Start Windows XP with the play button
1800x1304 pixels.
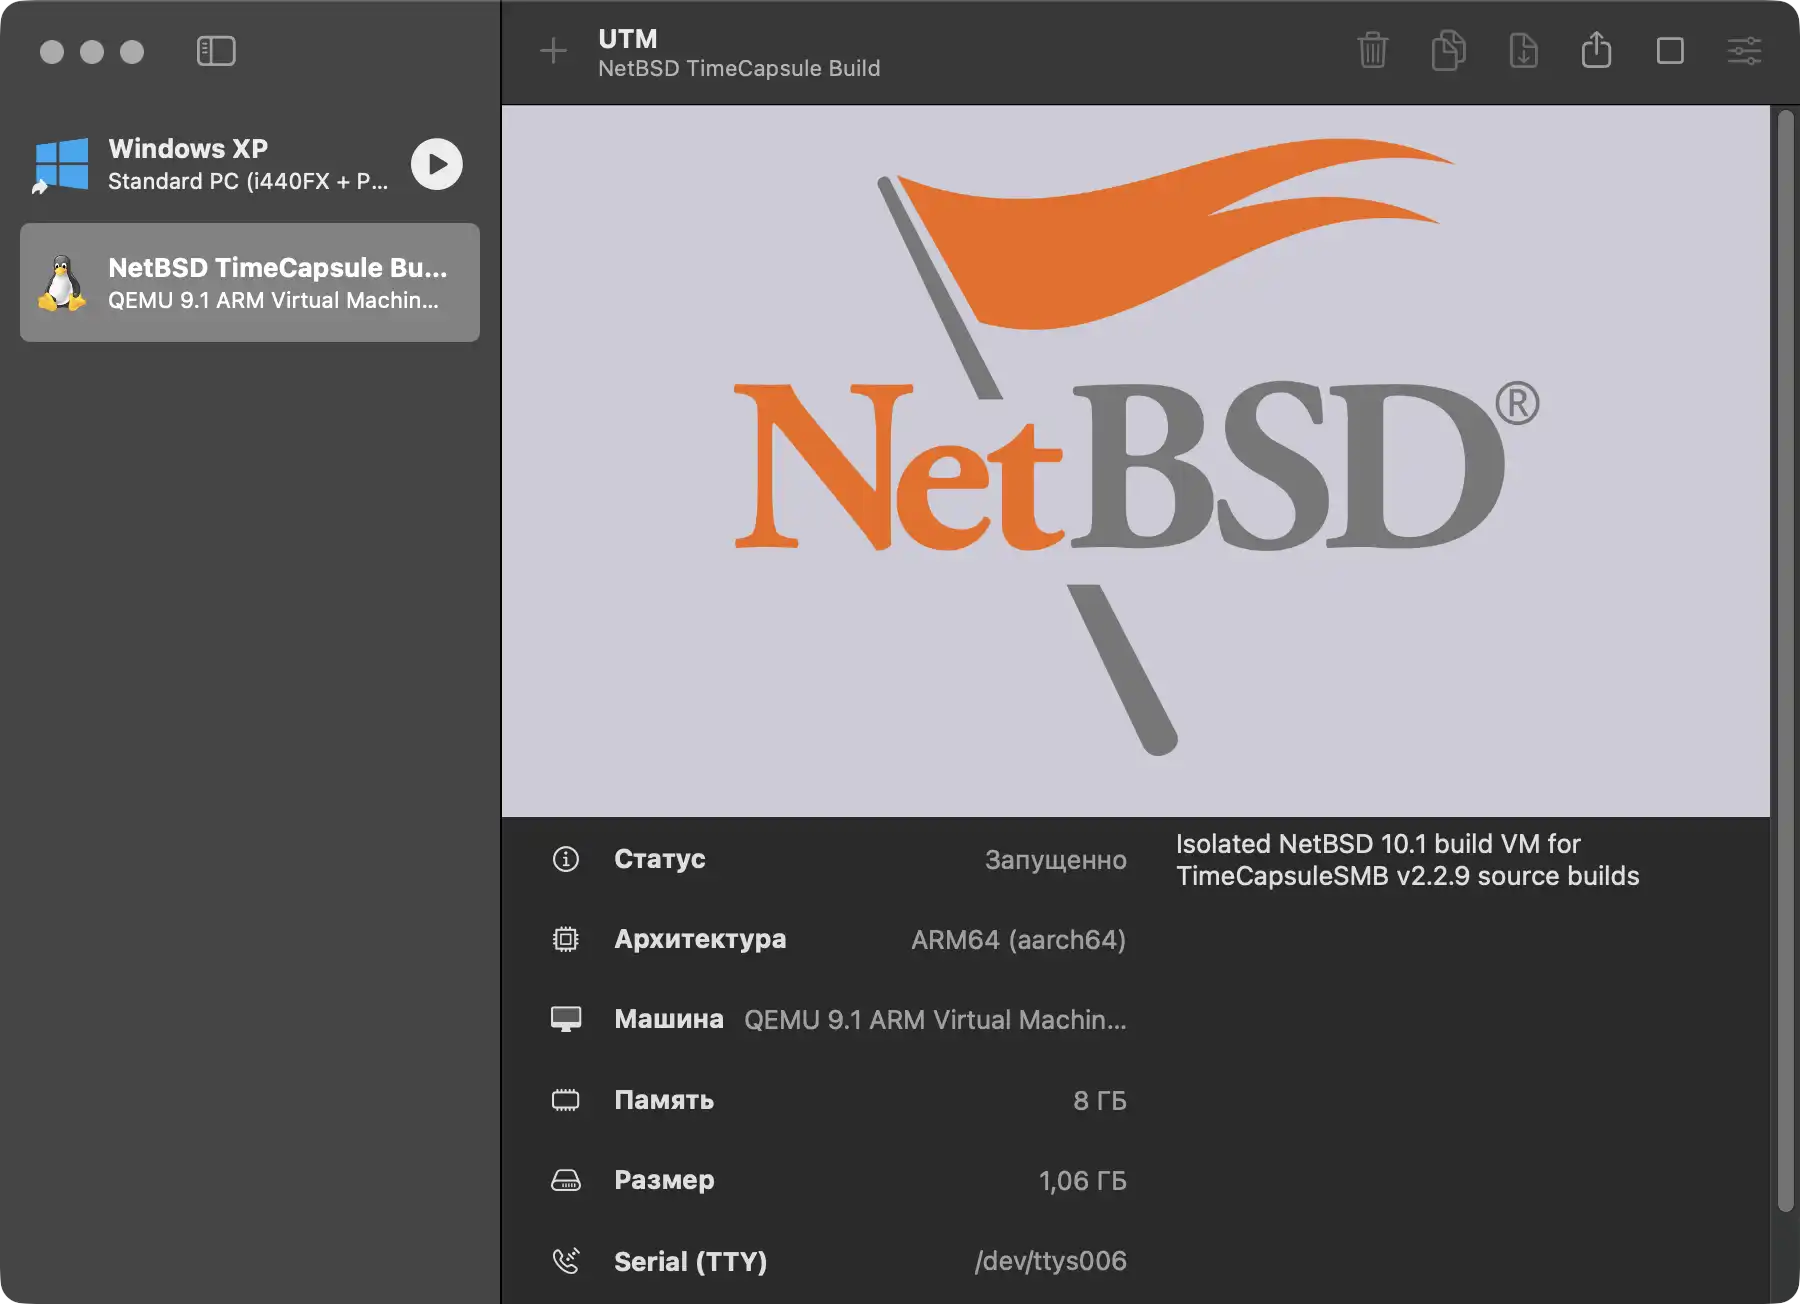tap(437, 164)
